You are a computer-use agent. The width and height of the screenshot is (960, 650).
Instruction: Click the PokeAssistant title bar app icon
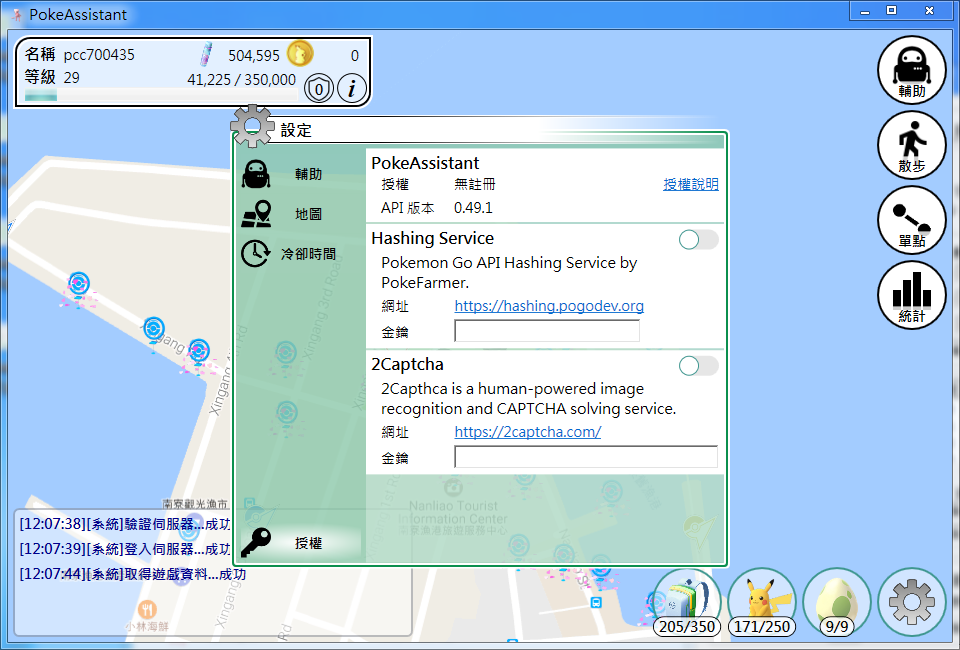[x=17, y=15]
